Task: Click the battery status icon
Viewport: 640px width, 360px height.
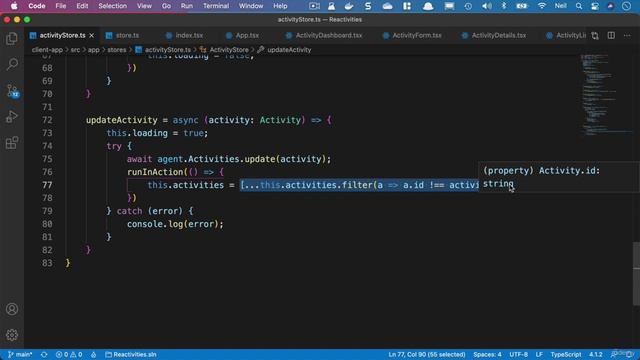Action: pyautogui.click(x=522, y=6)
